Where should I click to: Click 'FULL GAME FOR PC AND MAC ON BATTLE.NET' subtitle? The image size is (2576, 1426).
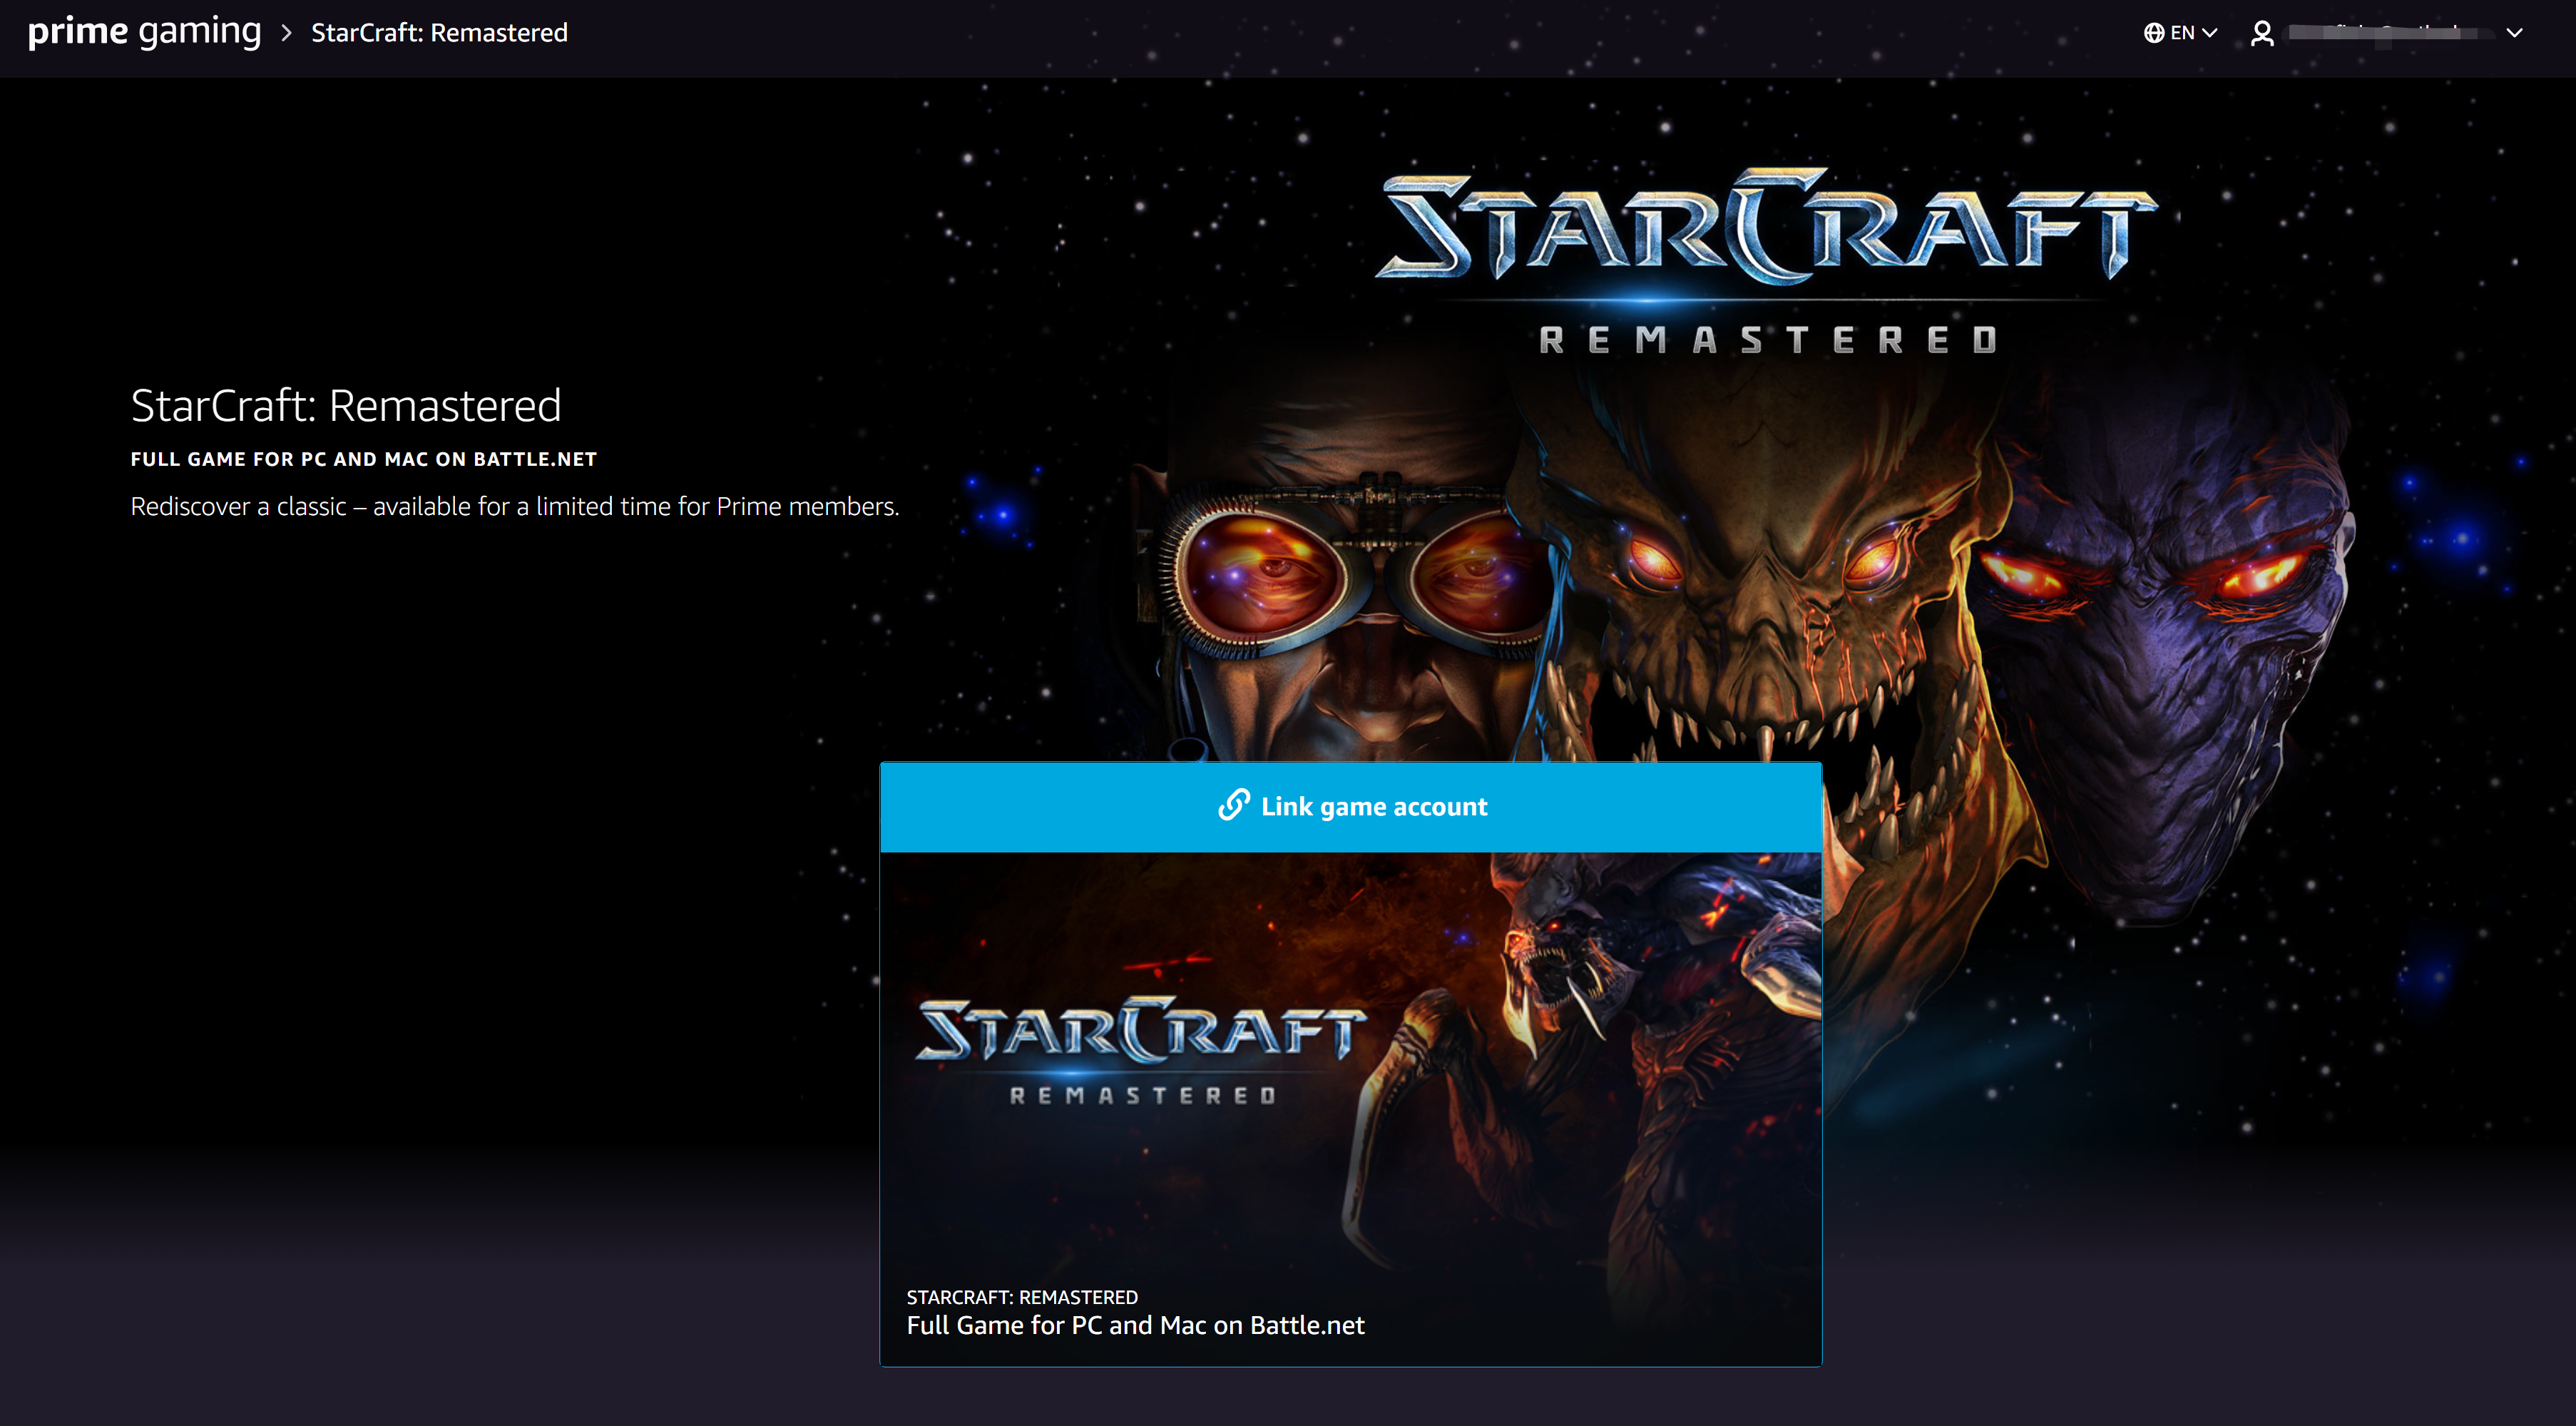(364, 459)
